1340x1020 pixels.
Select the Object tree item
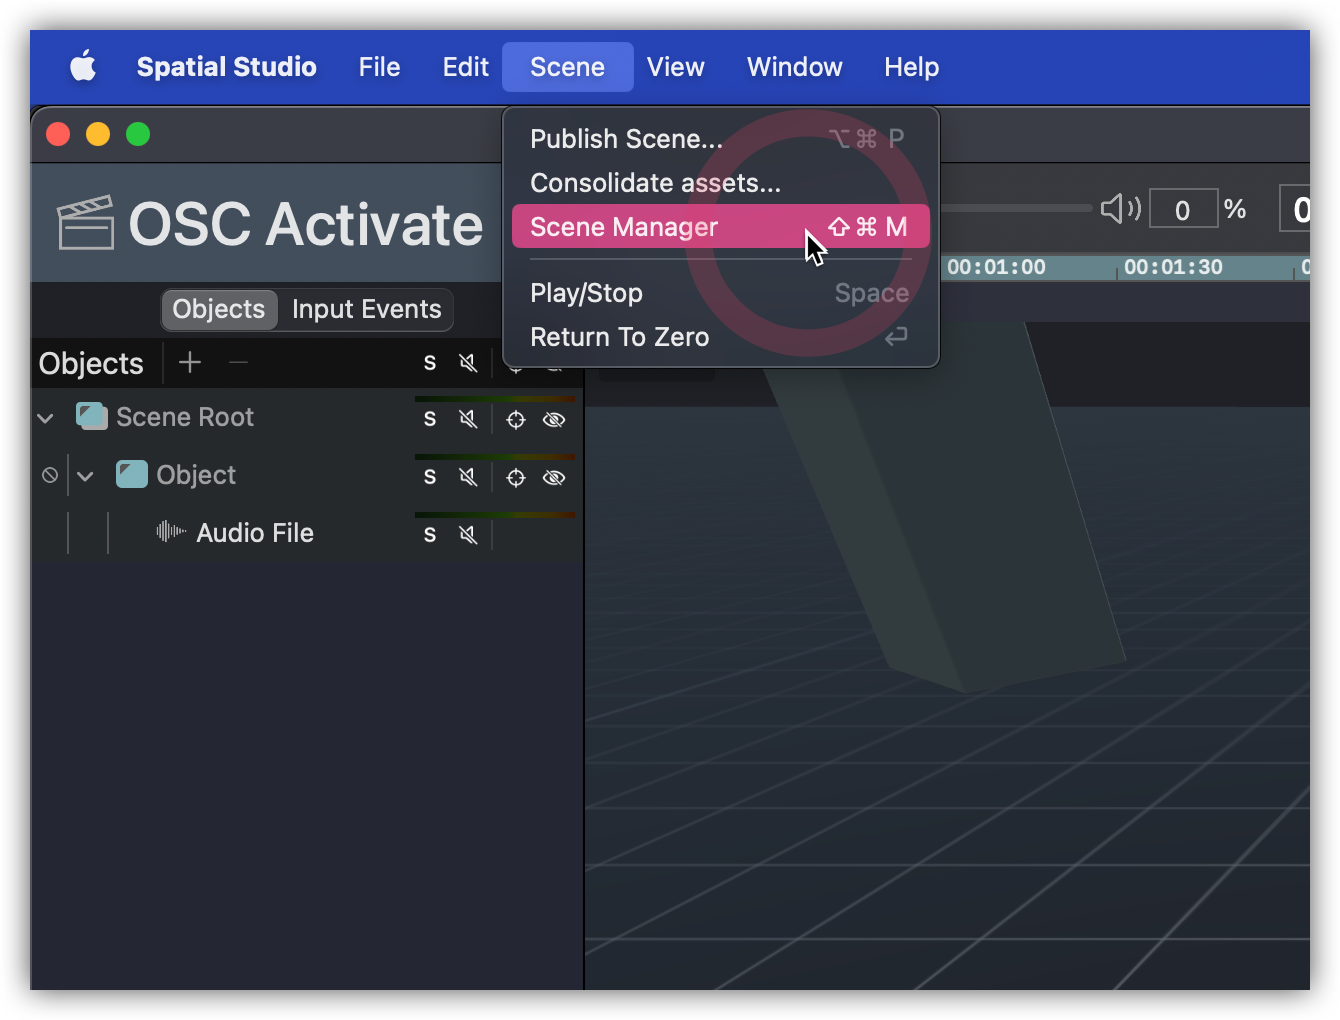[196, 475]
